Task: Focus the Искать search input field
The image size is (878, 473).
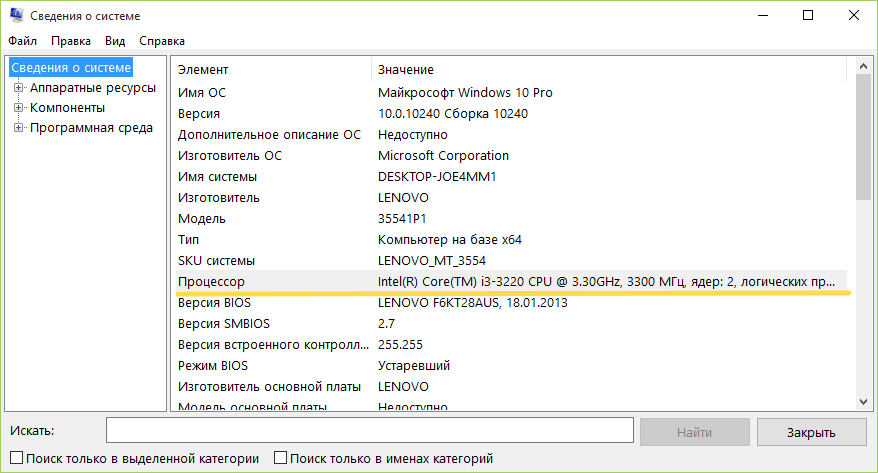Action: click(370, 430)
